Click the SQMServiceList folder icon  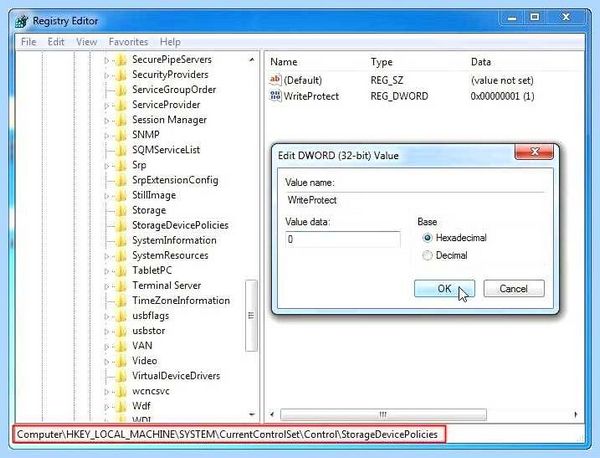pyautogui.click(x=121, y=150)
